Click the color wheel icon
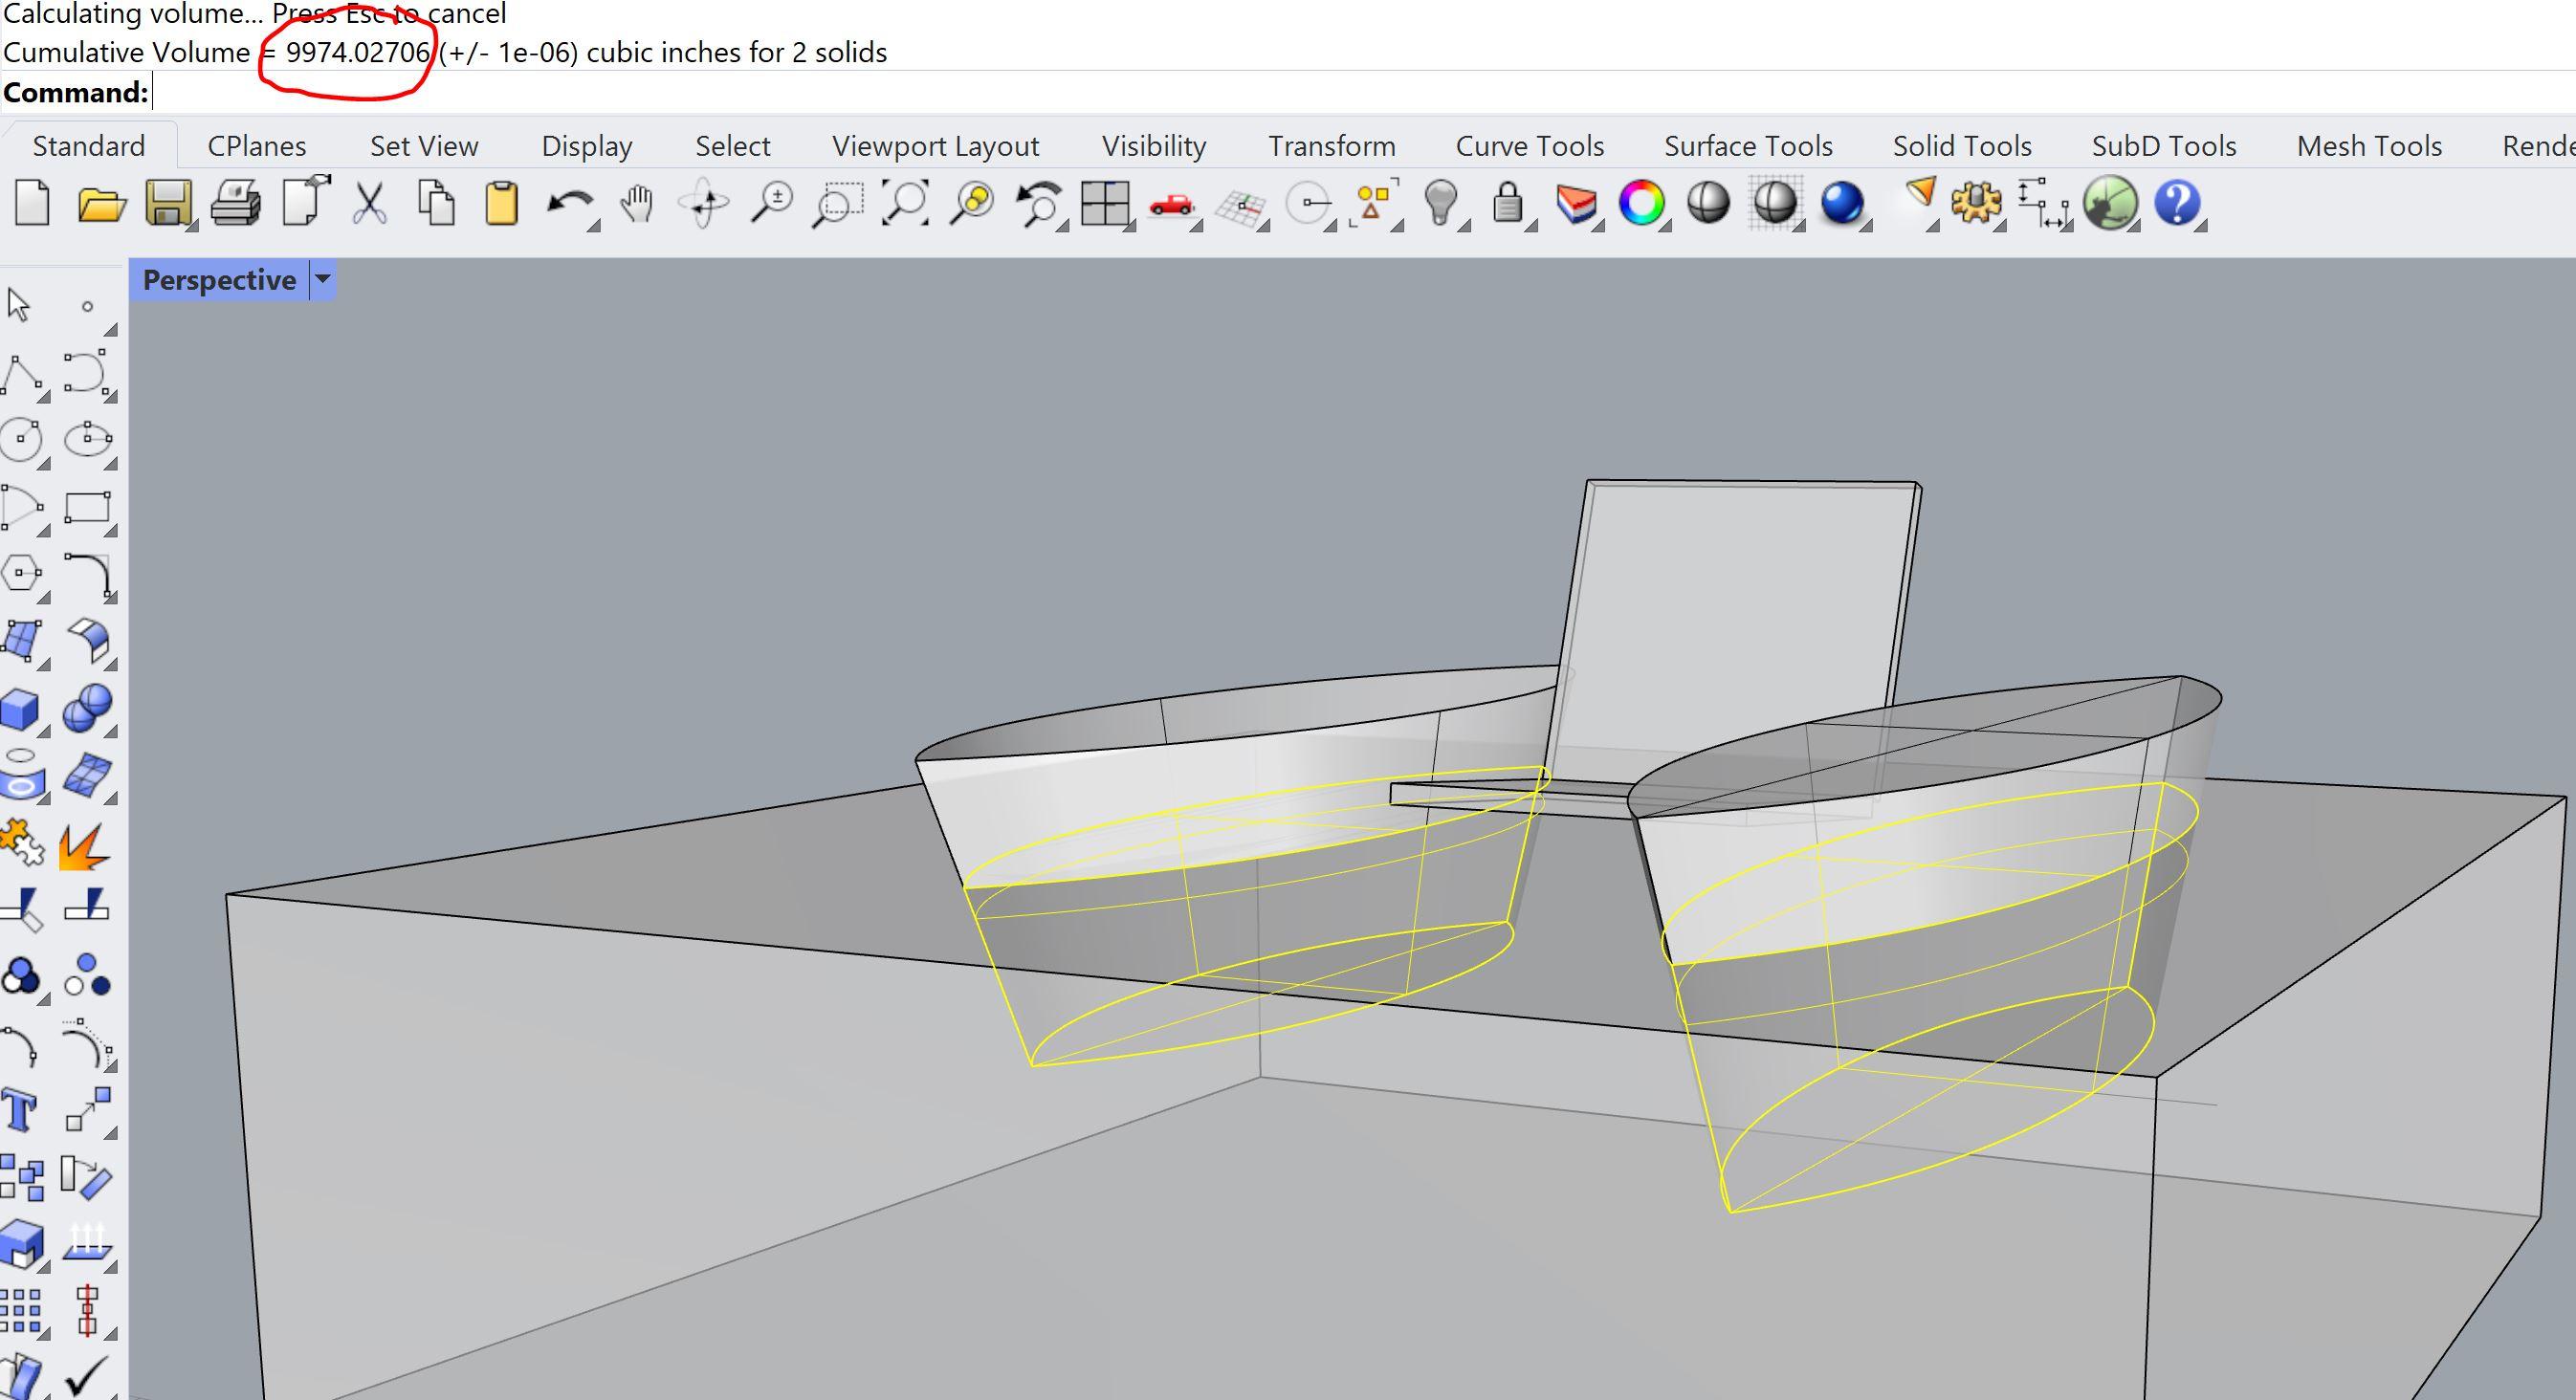This screenshot has width=2576, height=1400. 1641,204
